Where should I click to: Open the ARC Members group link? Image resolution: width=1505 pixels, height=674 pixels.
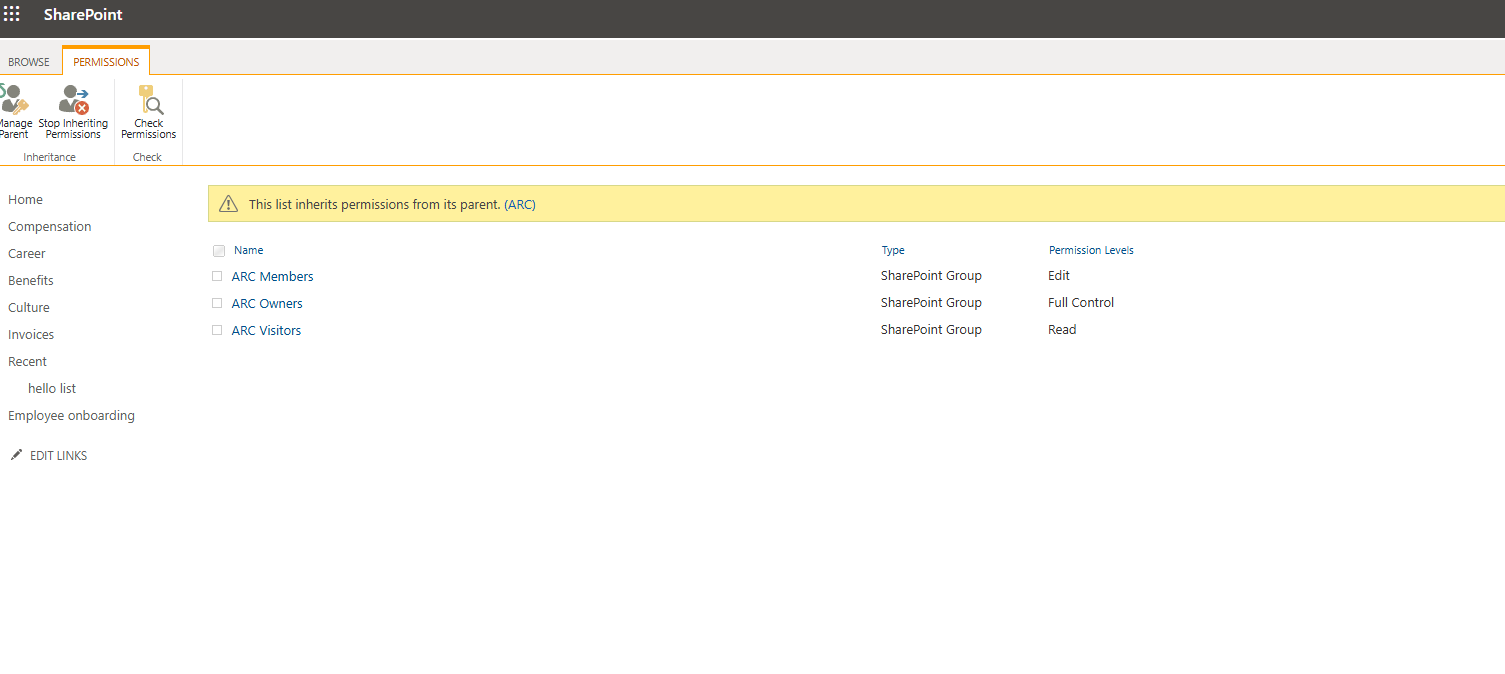(x=272, y=276)
